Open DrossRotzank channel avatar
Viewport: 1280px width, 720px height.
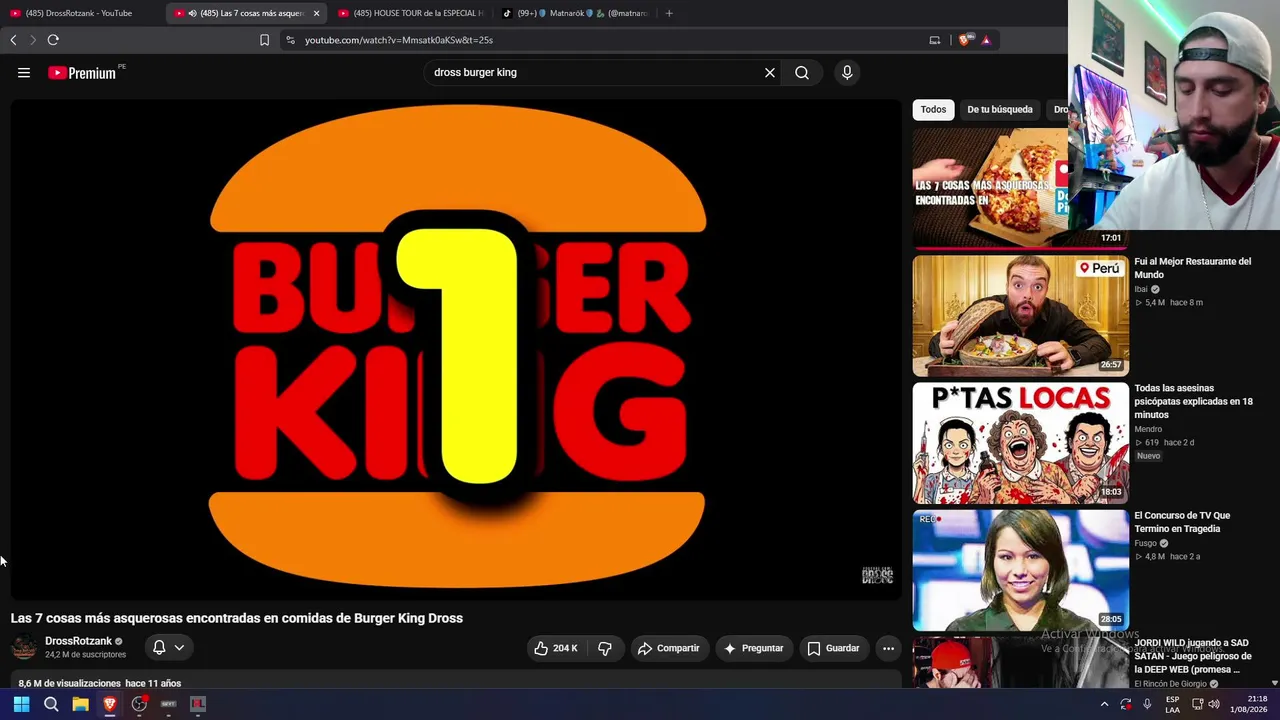pos(24,647)
